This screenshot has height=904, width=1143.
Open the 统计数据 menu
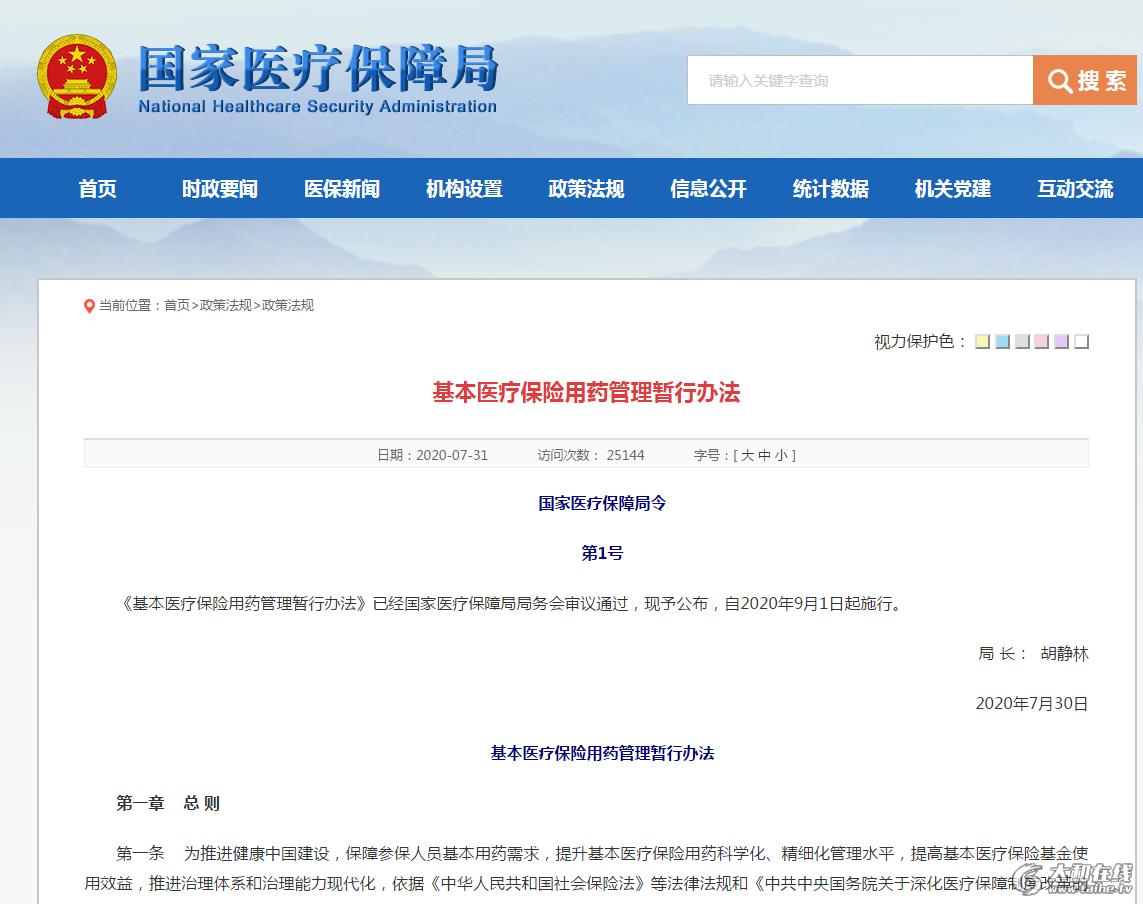coord(830,189)
